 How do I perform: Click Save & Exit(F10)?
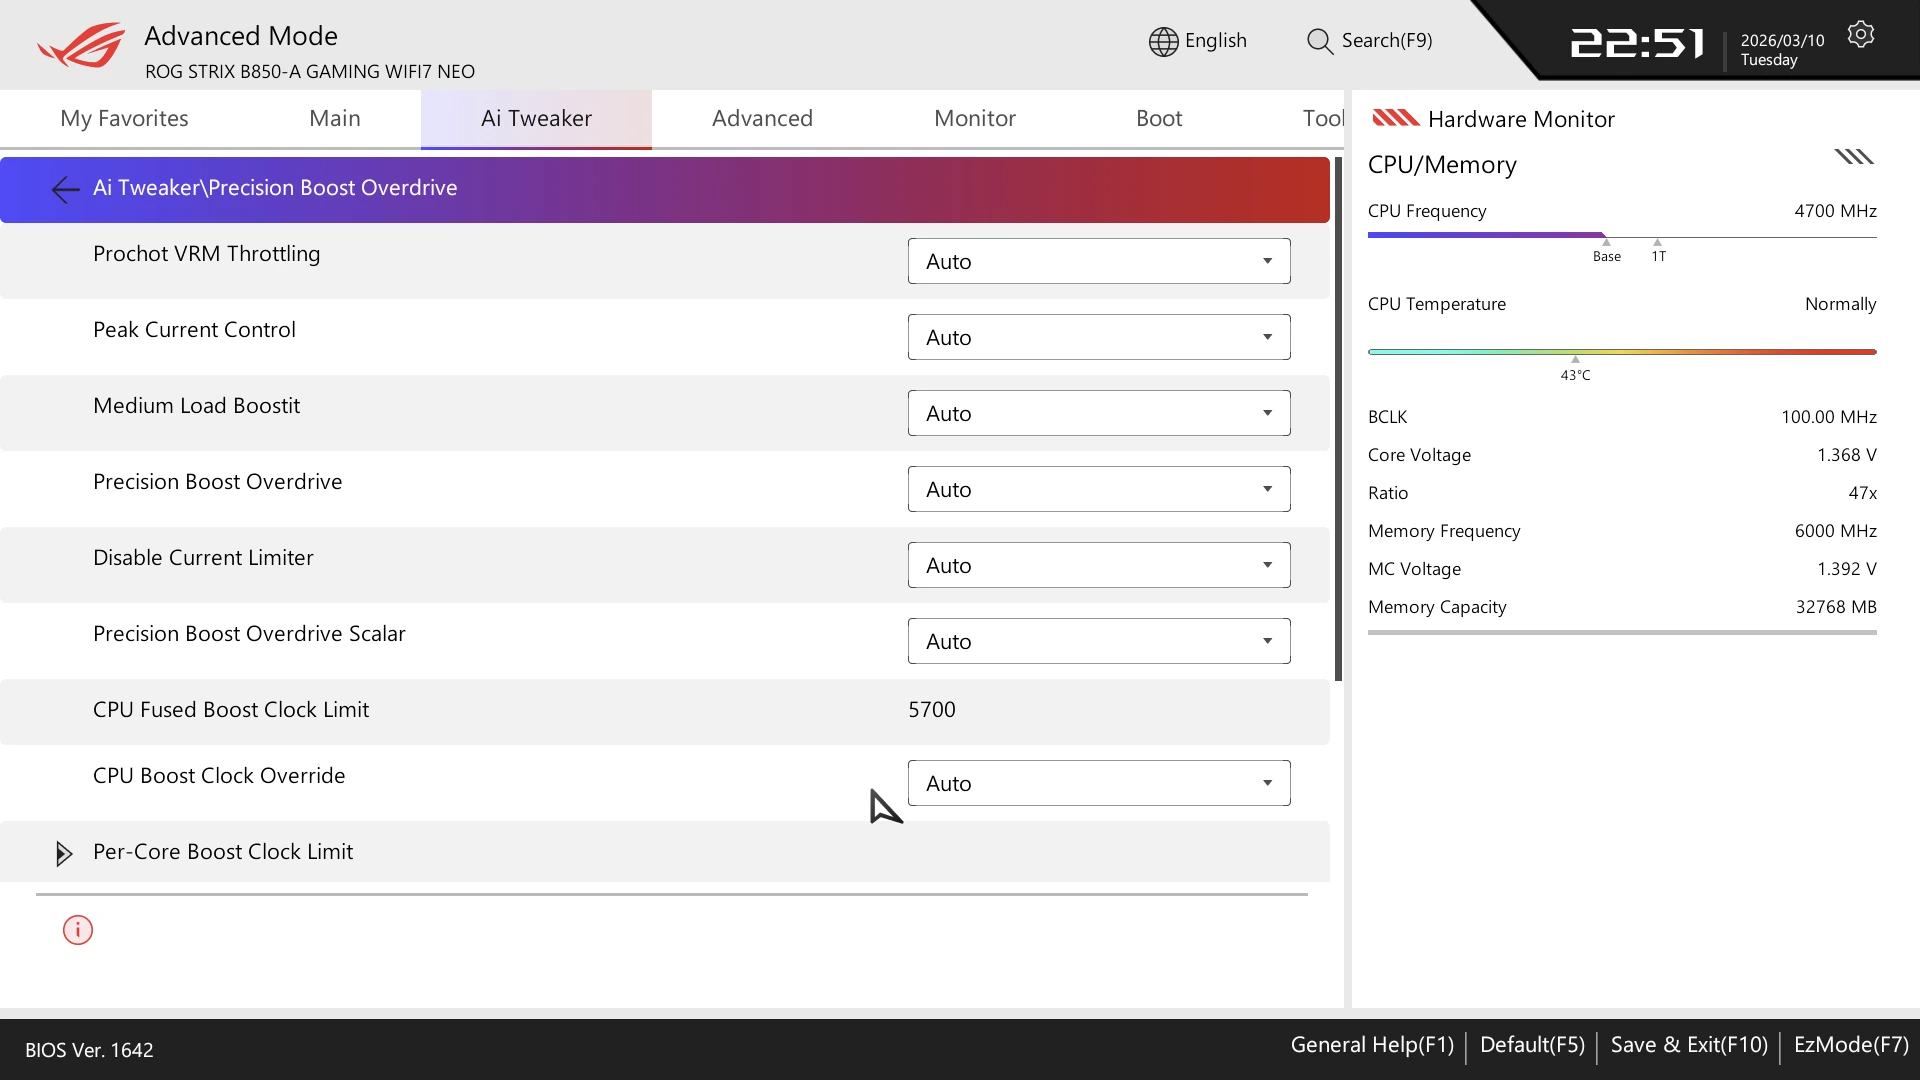click(x=1689, y=1045)
